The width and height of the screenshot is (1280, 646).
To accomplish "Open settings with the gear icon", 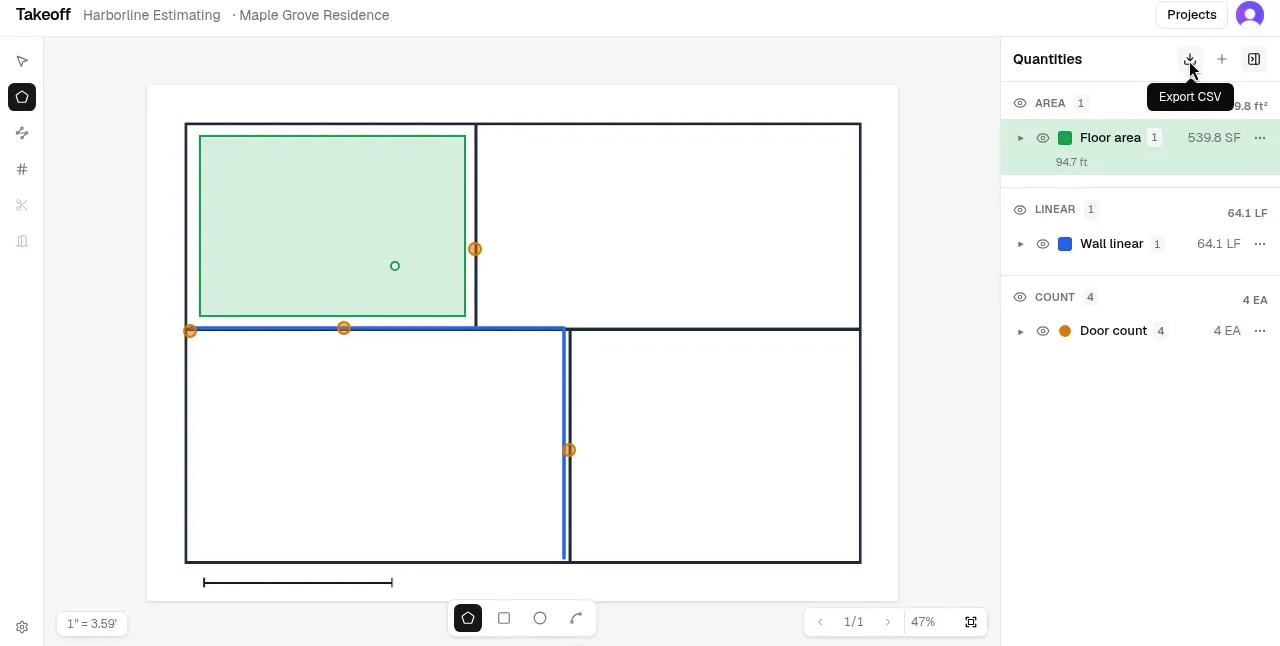I will click(22, 627).
